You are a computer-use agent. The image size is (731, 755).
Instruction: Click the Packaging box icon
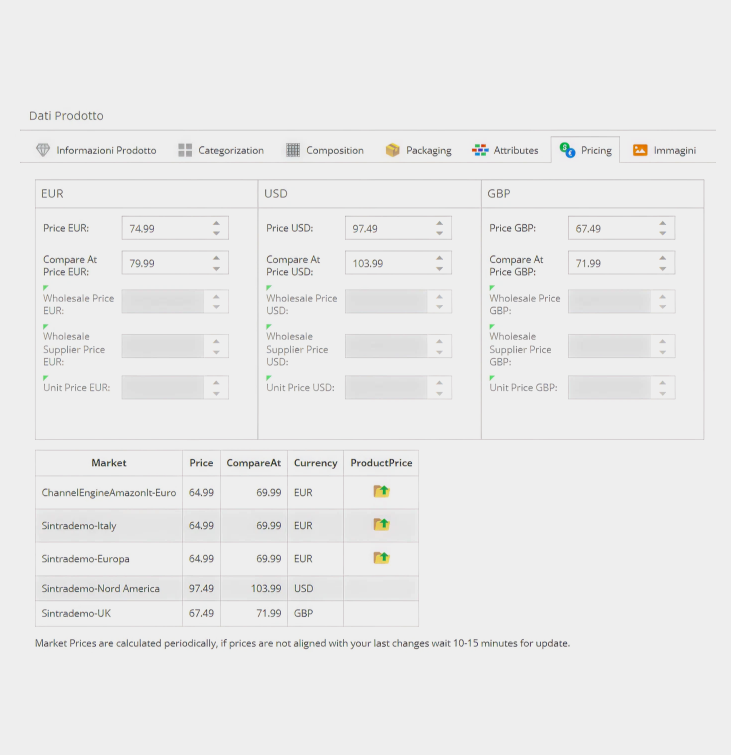[392, 150]
